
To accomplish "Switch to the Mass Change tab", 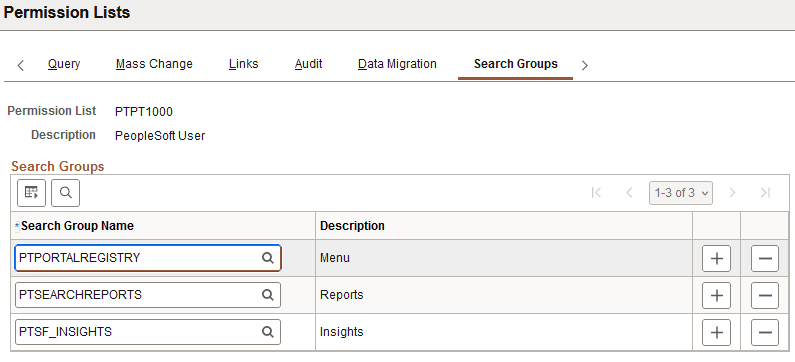I will pos(154,64).
